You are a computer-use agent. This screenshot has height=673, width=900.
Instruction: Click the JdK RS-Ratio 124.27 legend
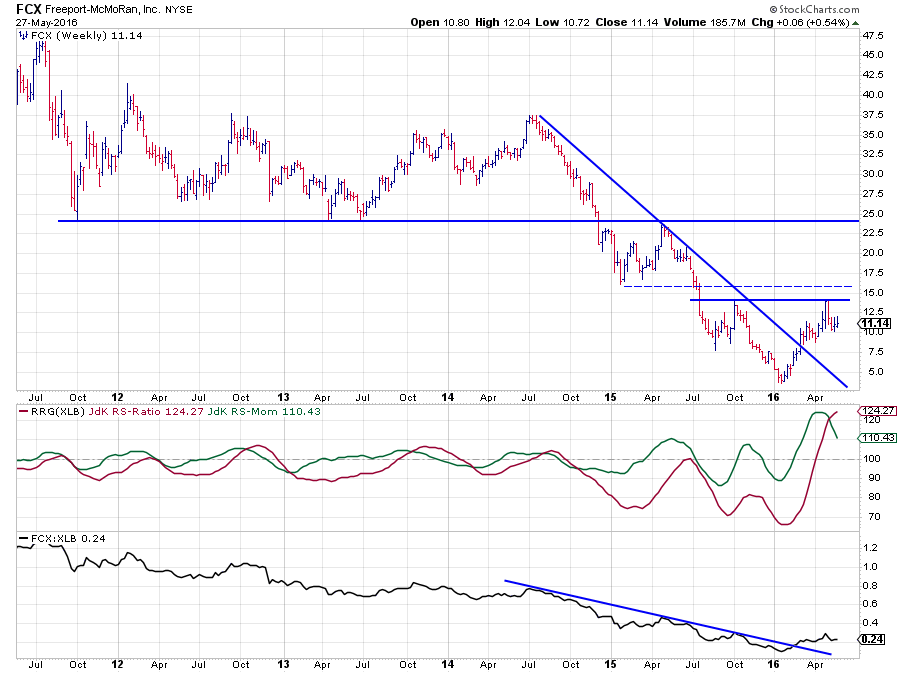tap(146, 411)
